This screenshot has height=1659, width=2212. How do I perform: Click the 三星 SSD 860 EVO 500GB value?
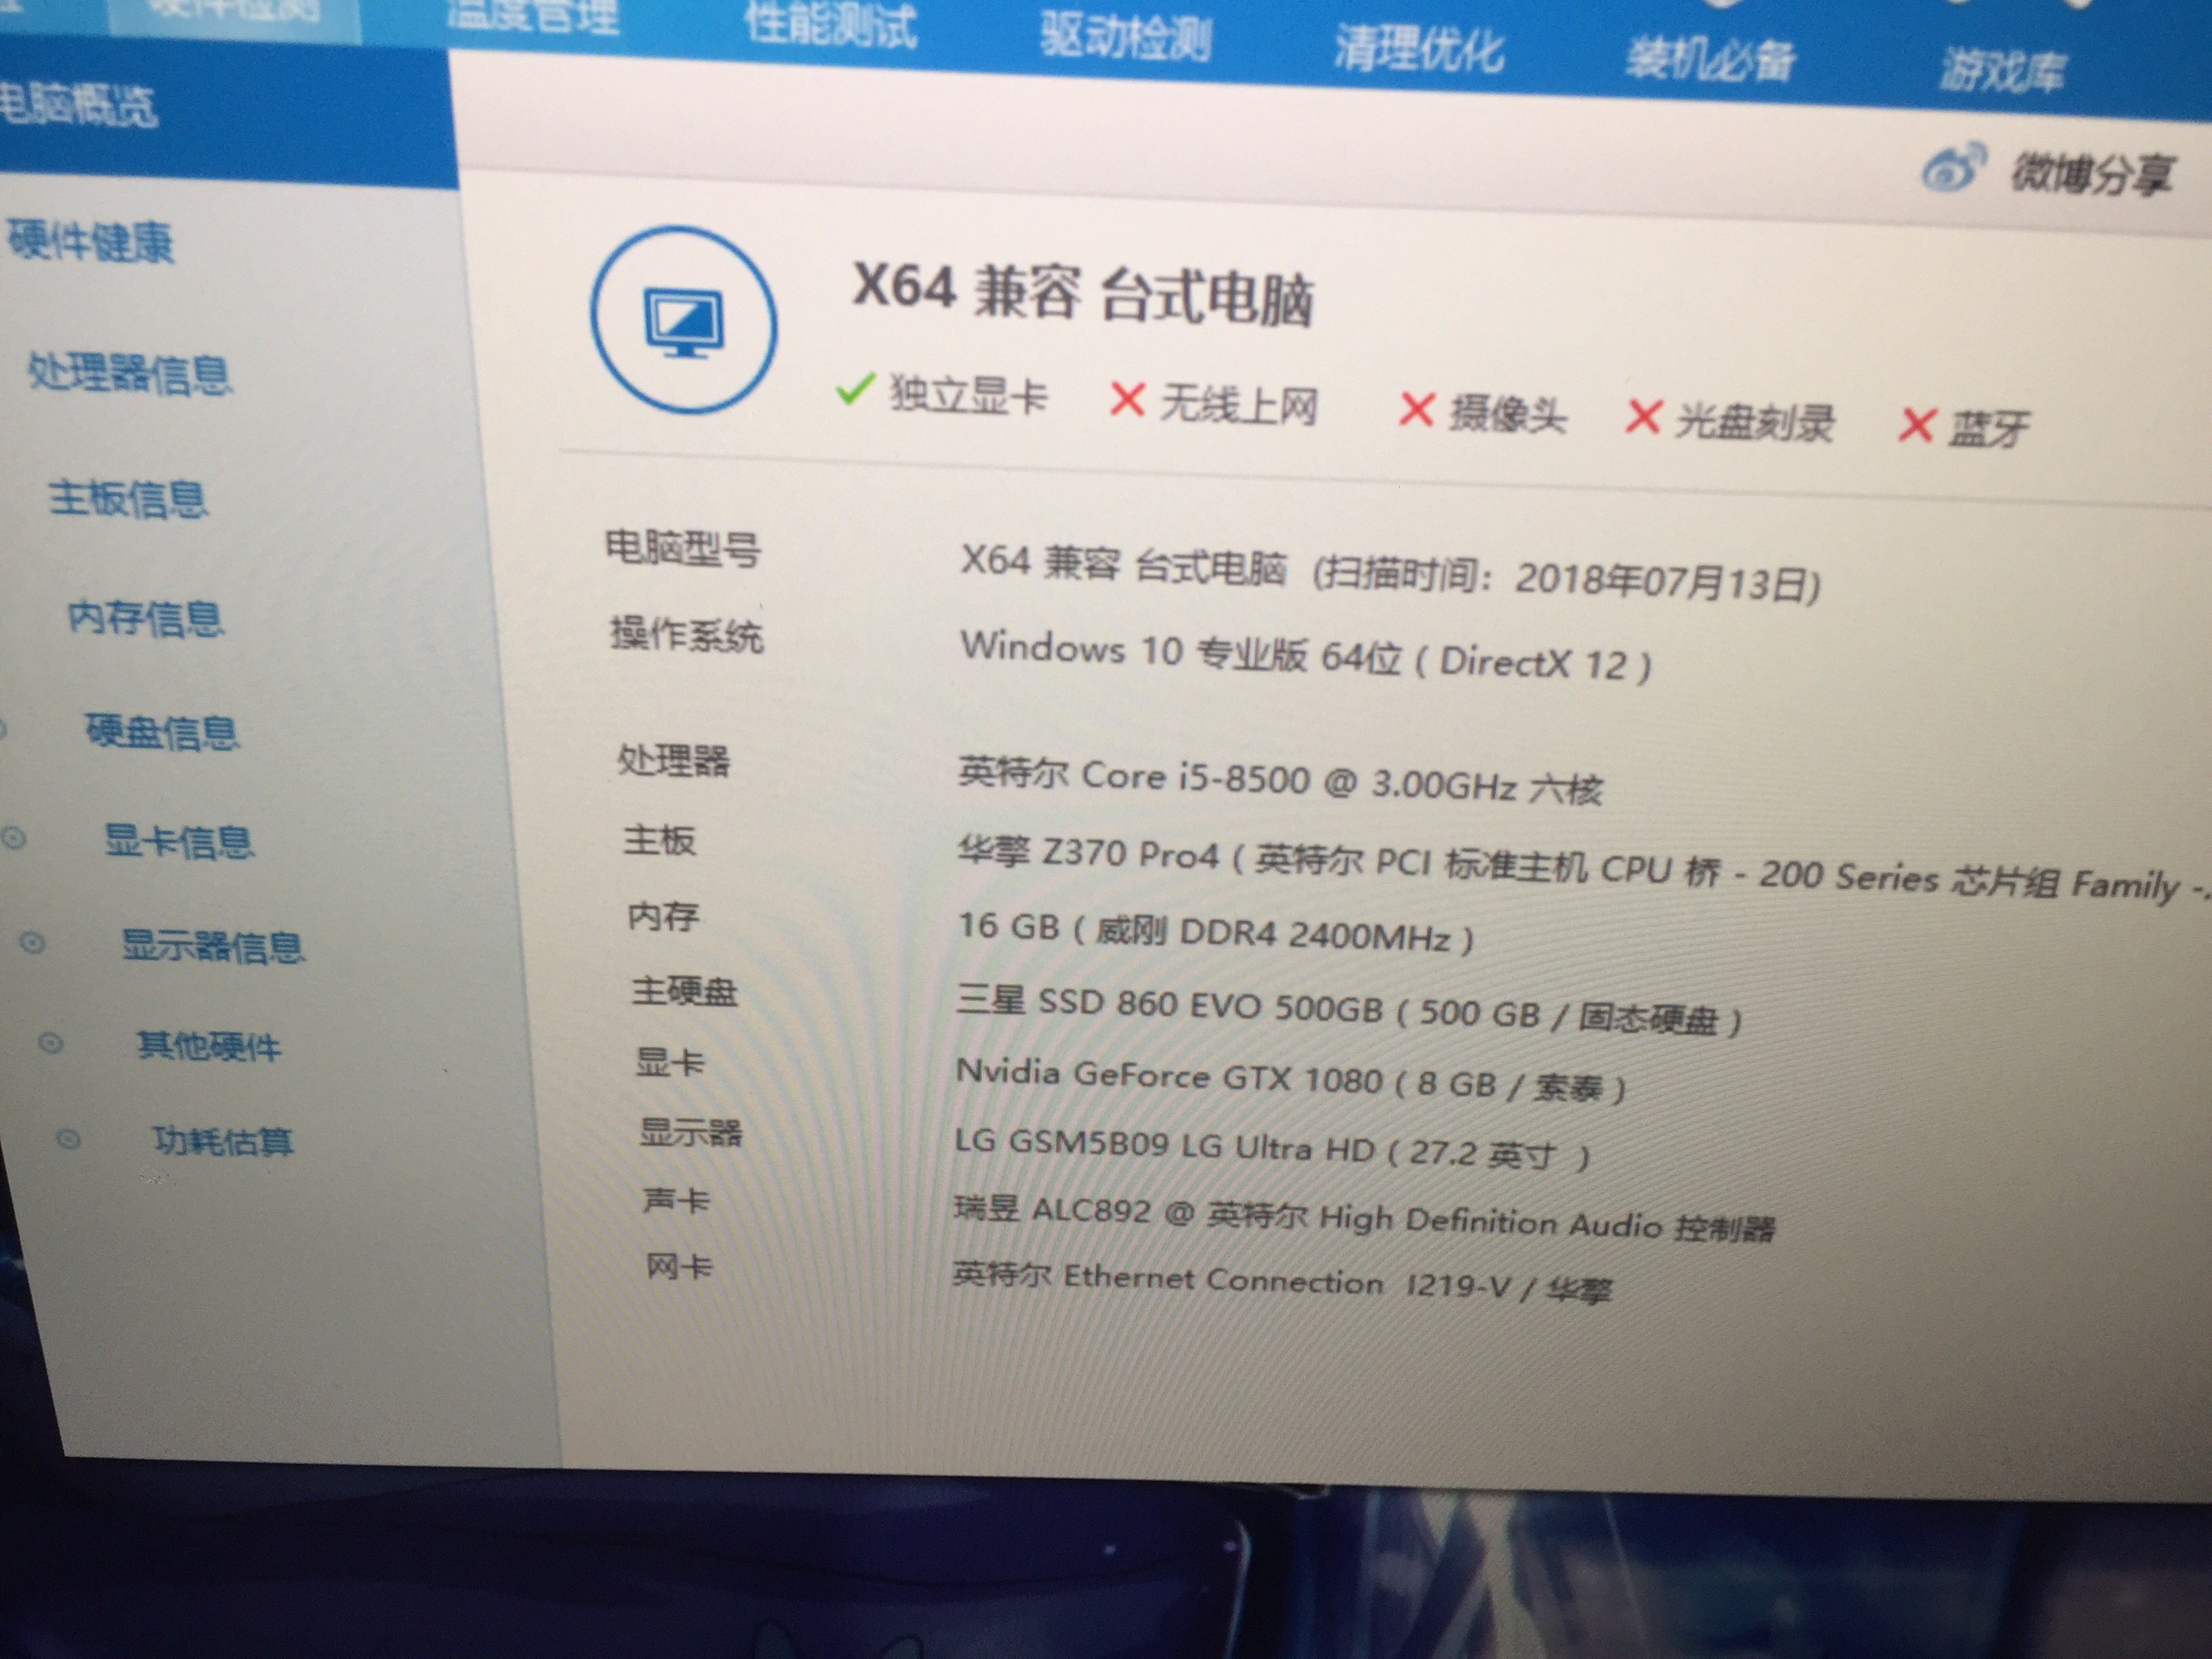[1350, 1011]
